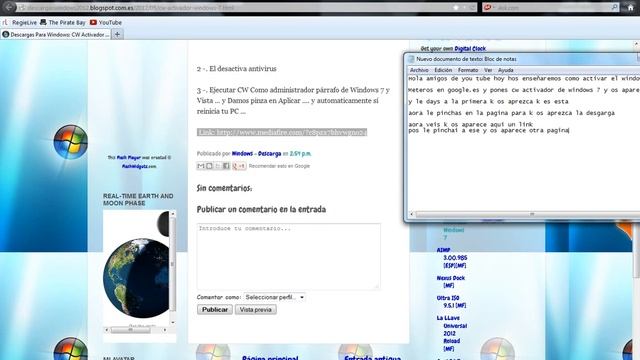Click the Entrada antigua link

pos(372,358)
